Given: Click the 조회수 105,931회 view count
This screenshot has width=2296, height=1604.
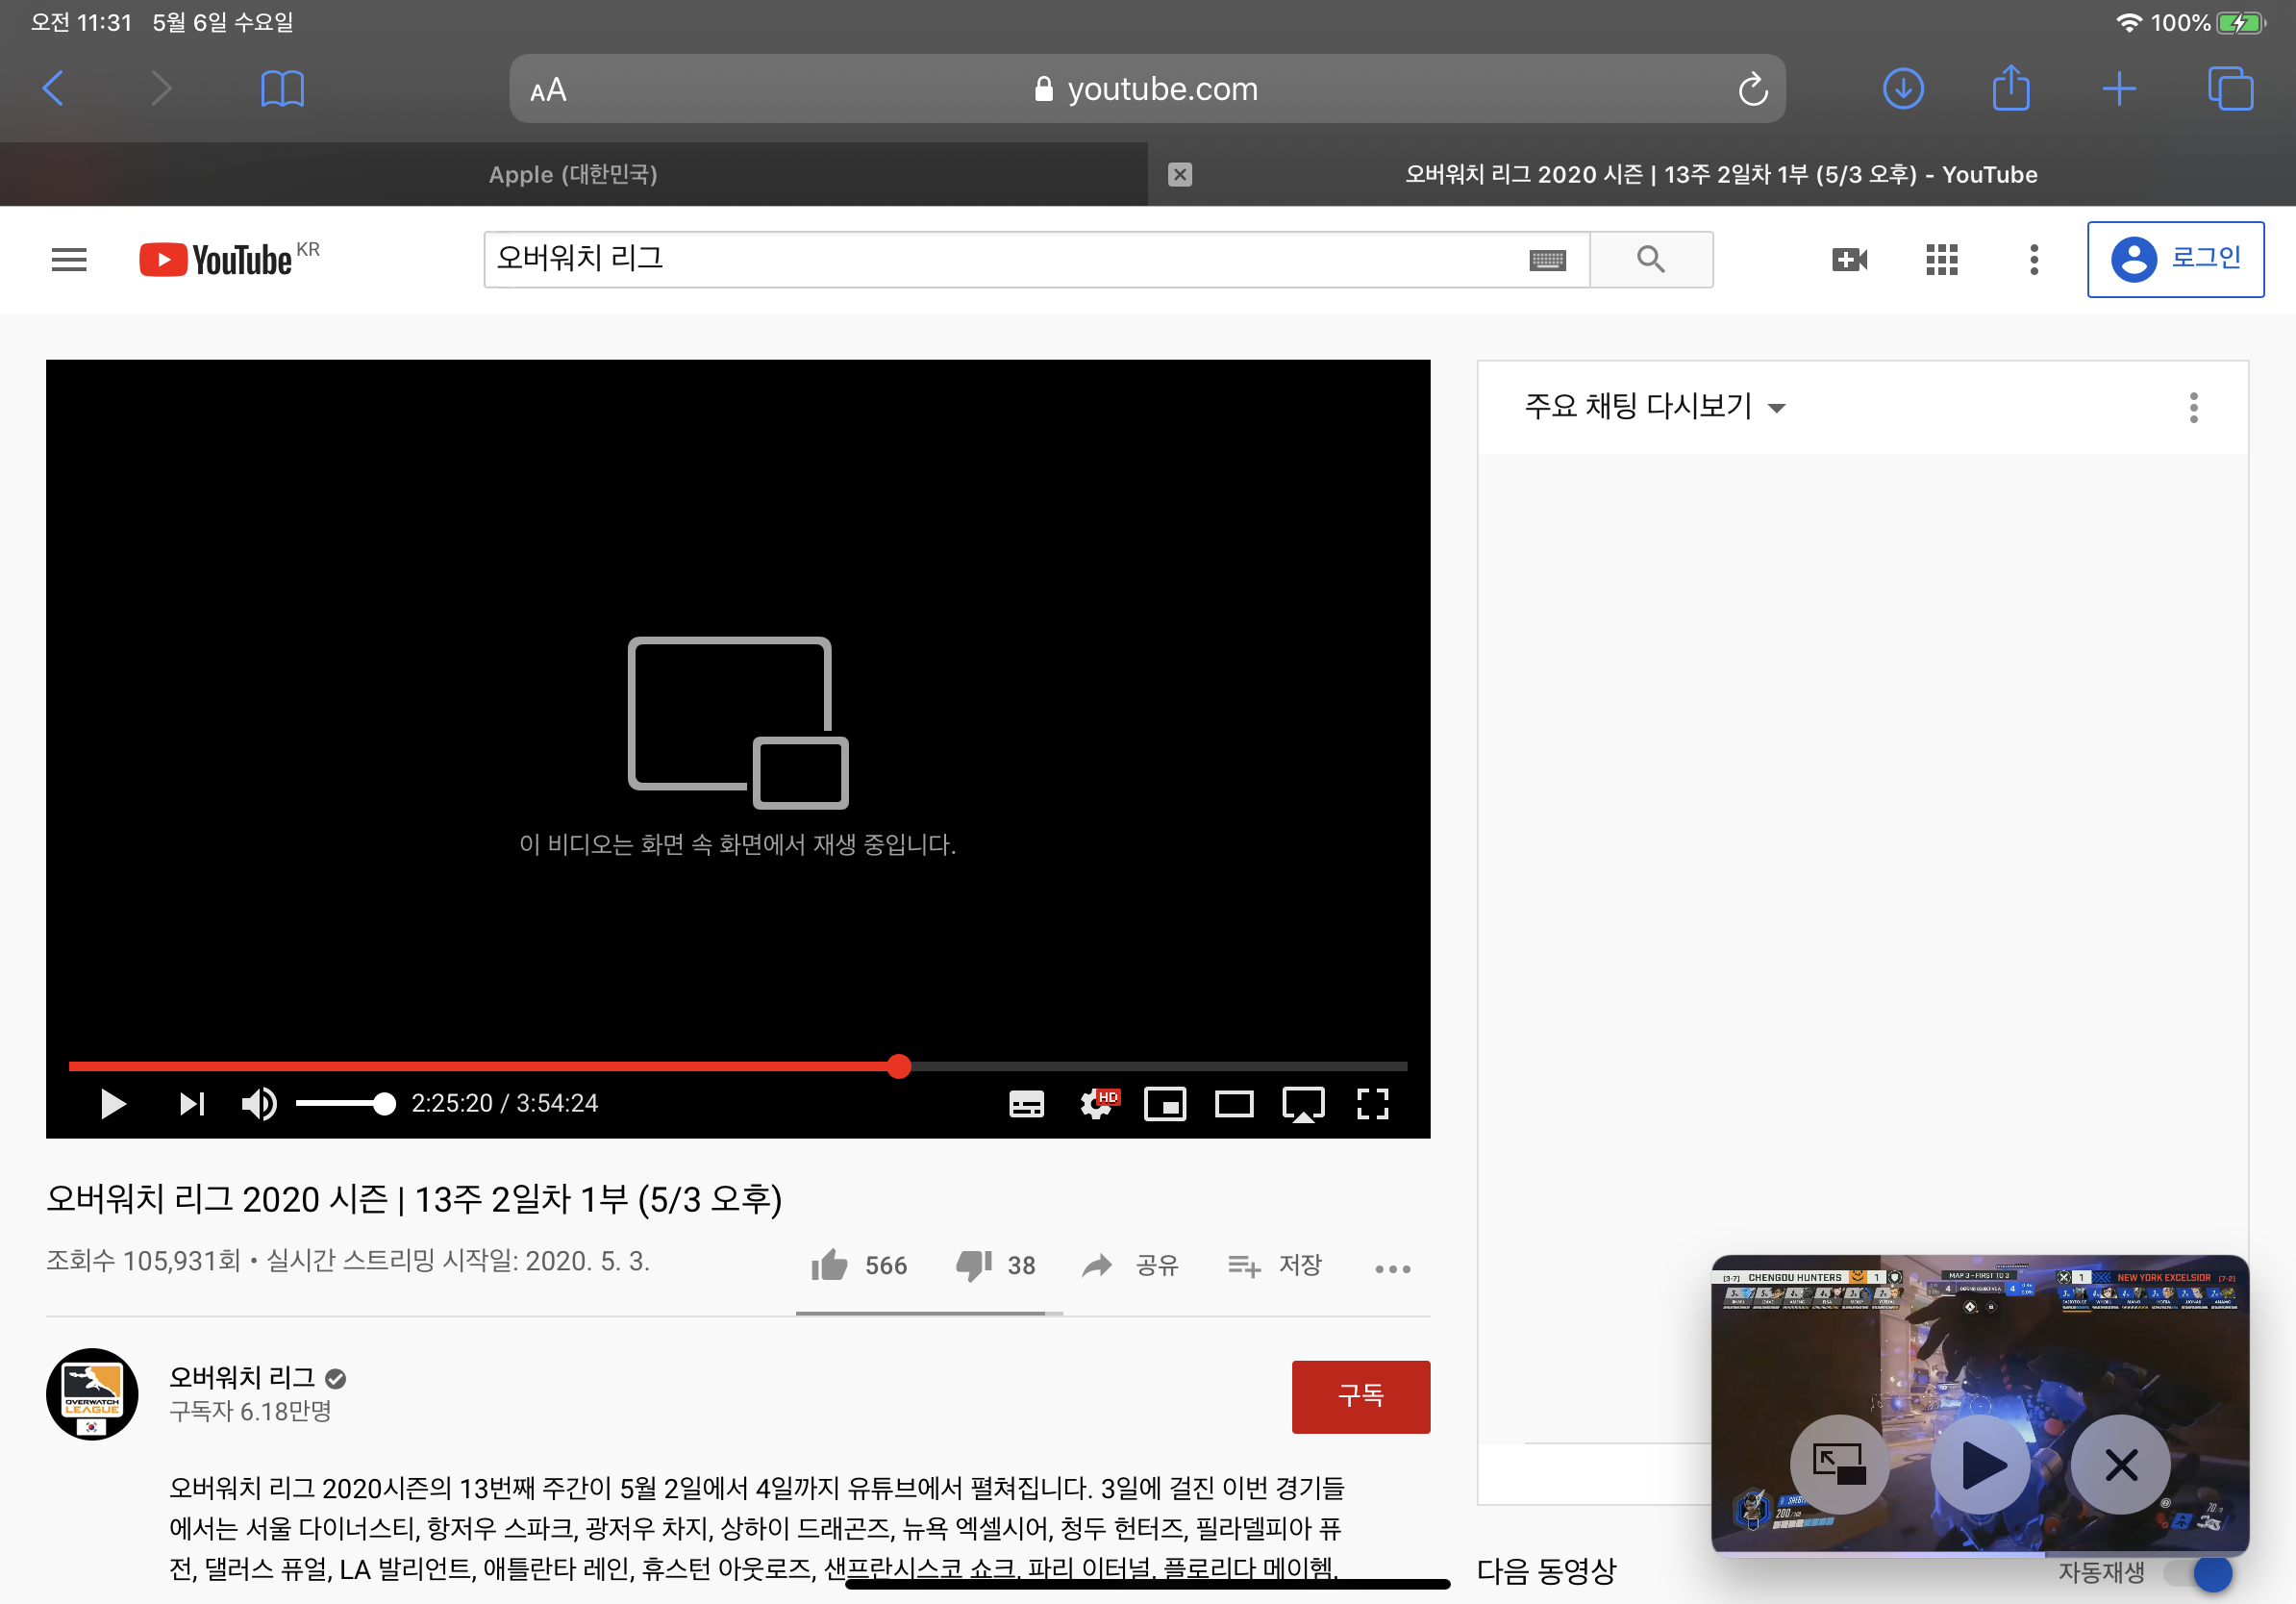Looking at the screenshot, I should [143, 1261].
